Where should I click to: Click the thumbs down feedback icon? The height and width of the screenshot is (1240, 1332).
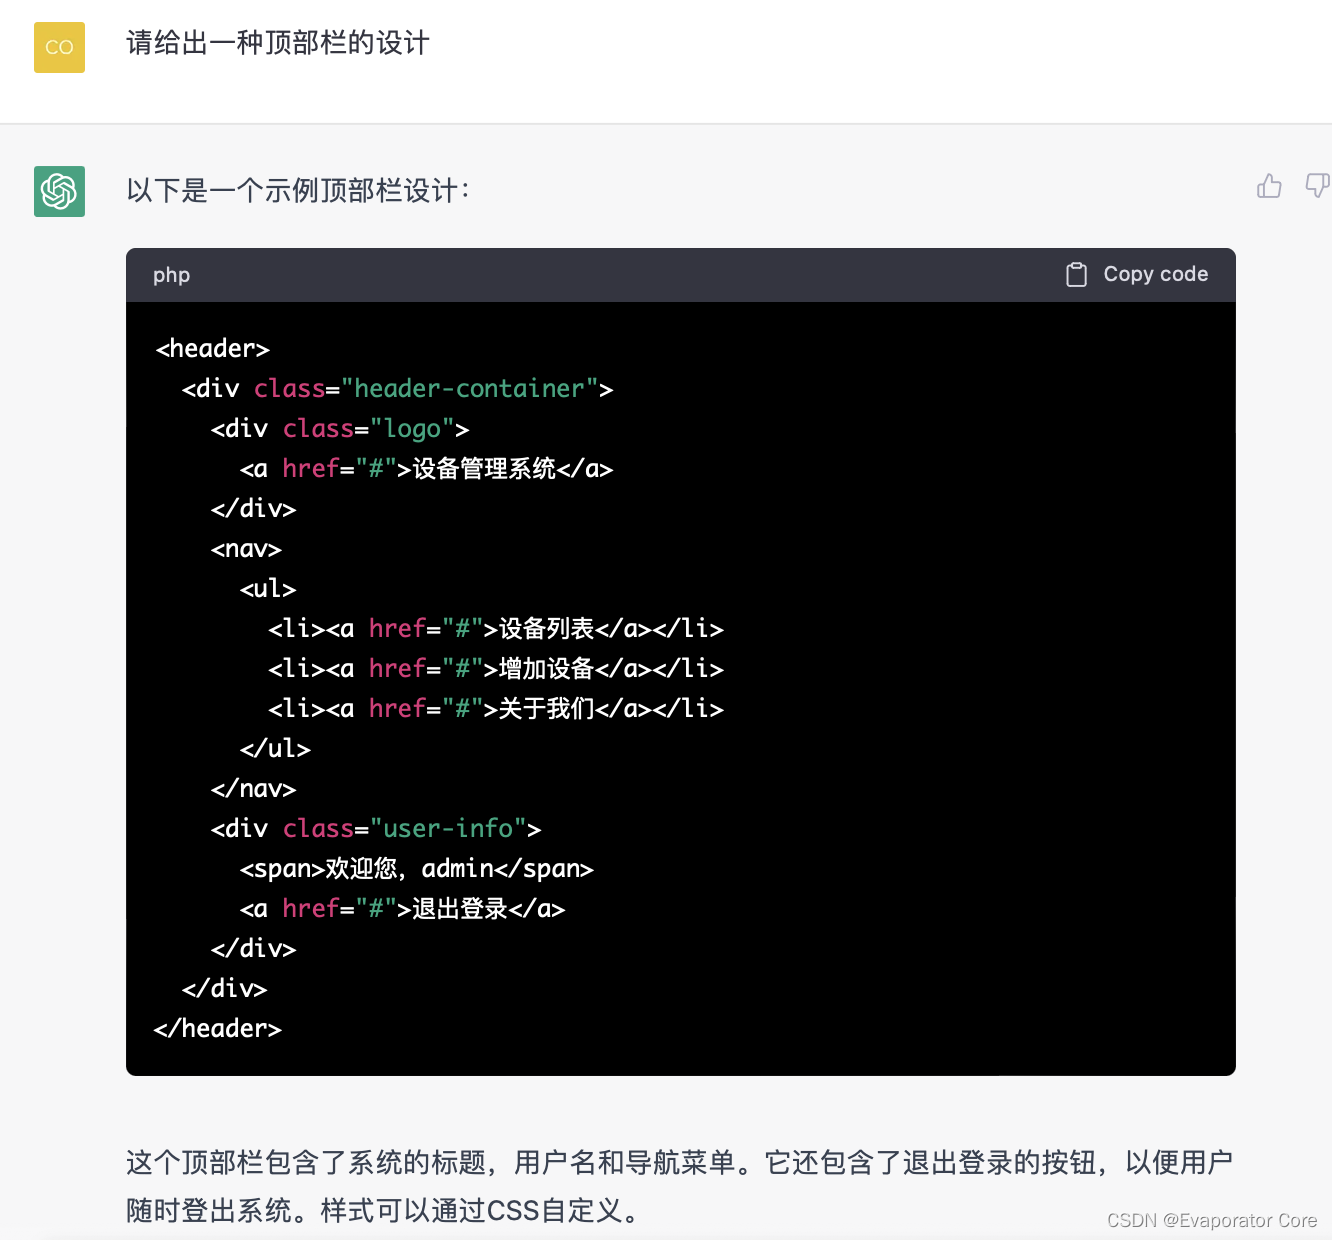tap(1318, 186)
